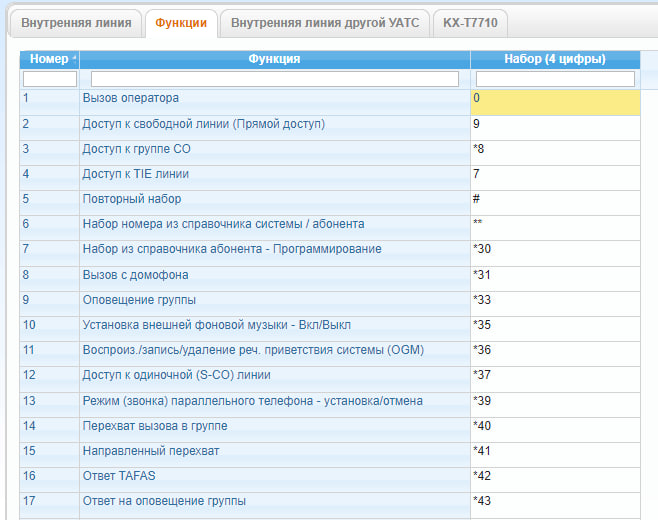Screen dimensions: 658x520
Task: Click row number 1 cell
Action: (x=50, y=102)
